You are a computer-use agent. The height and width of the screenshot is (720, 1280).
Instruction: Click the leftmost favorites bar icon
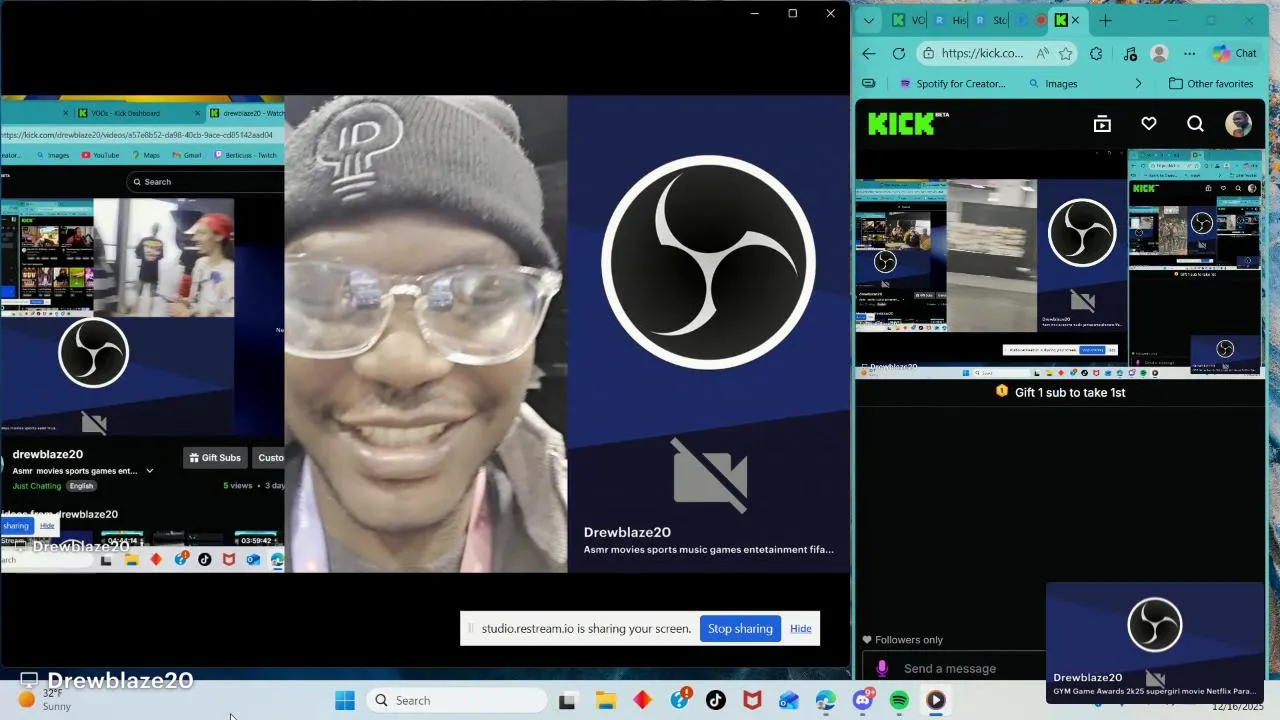pyautogui.click(x=868, y=84)
